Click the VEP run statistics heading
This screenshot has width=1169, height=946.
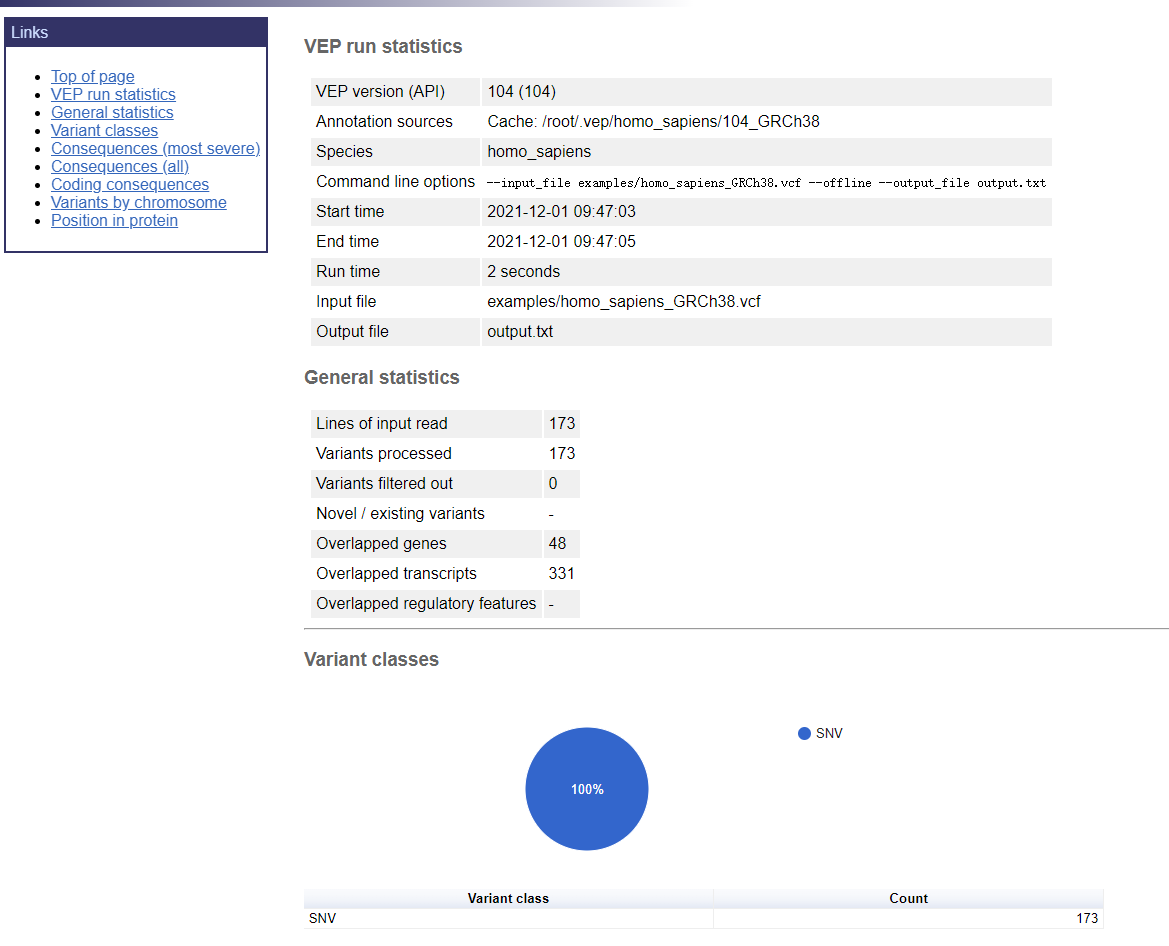click(383, 46)
